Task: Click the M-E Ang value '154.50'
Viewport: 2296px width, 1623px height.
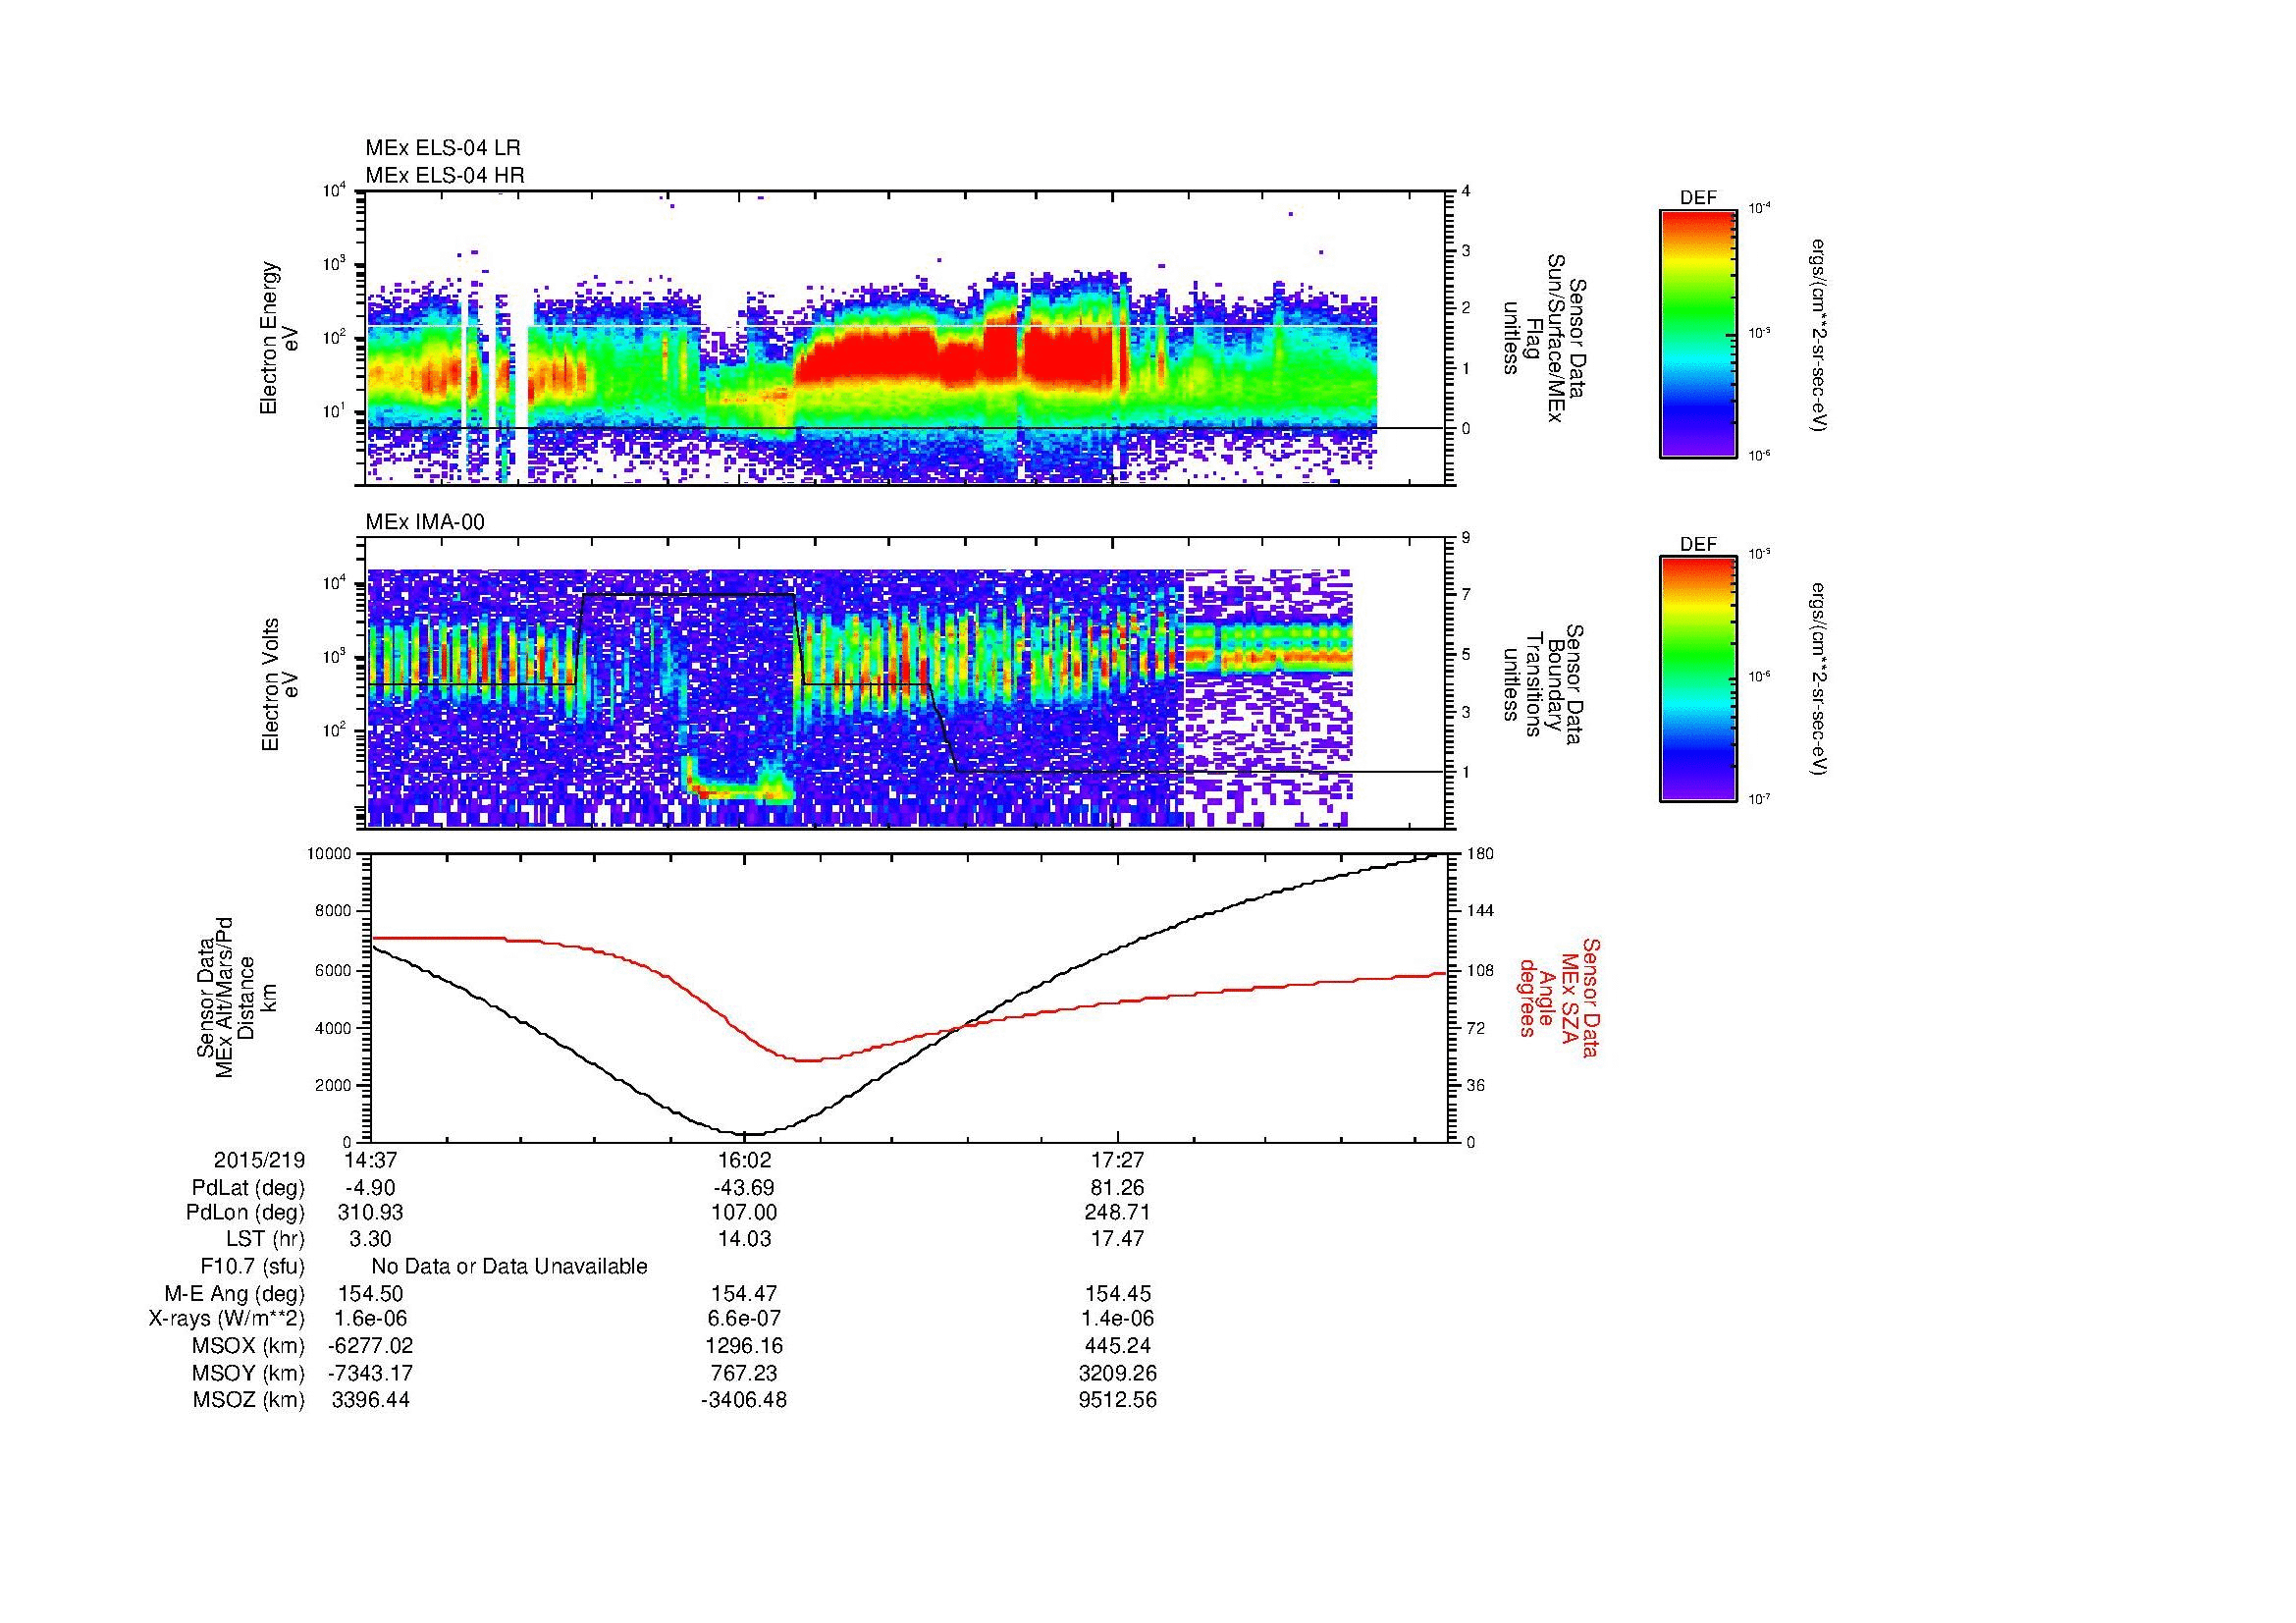Action: tap(371, 1293)
